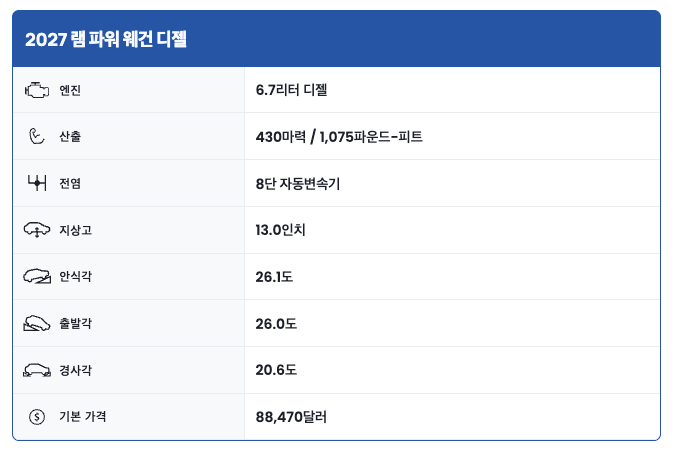Click the engine icon next to 엔진
This screenshot has width=673, height=454.
tap(37, 90)
